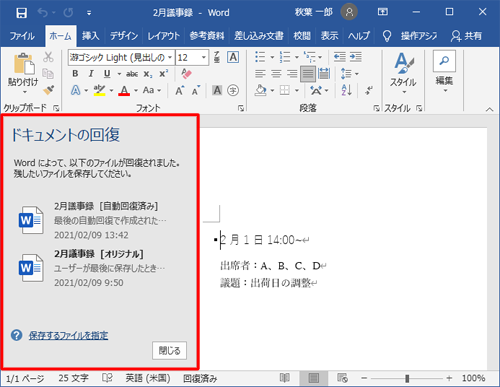Switch to the 表示 tab
Image resolution: width=500 pixels, height=387 pixels.
[x=329, y=36]
